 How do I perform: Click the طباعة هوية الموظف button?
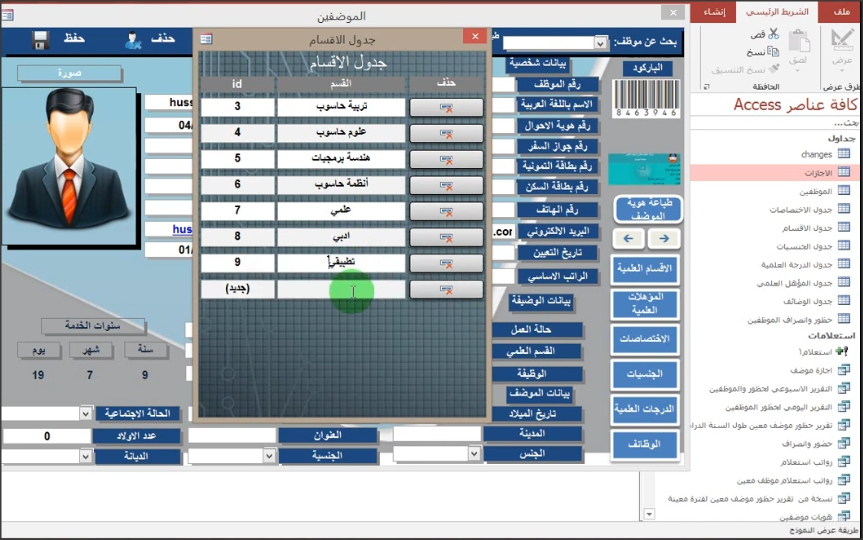click(648, 208)
